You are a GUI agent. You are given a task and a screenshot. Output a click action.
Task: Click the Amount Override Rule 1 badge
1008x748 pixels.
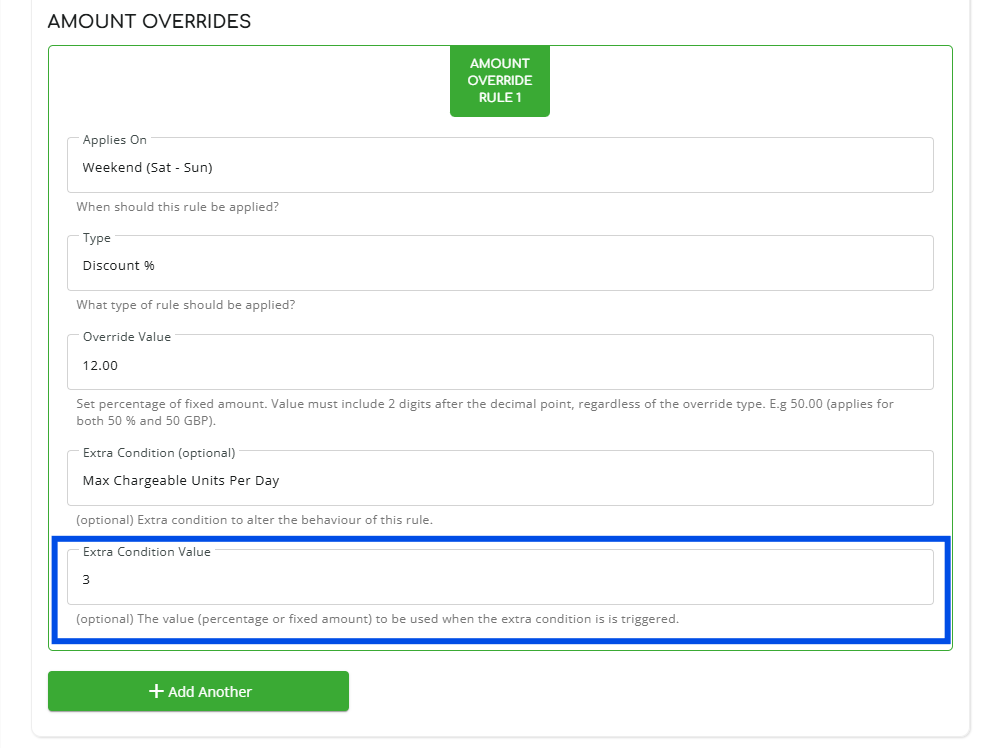click(x=500, y=81)
